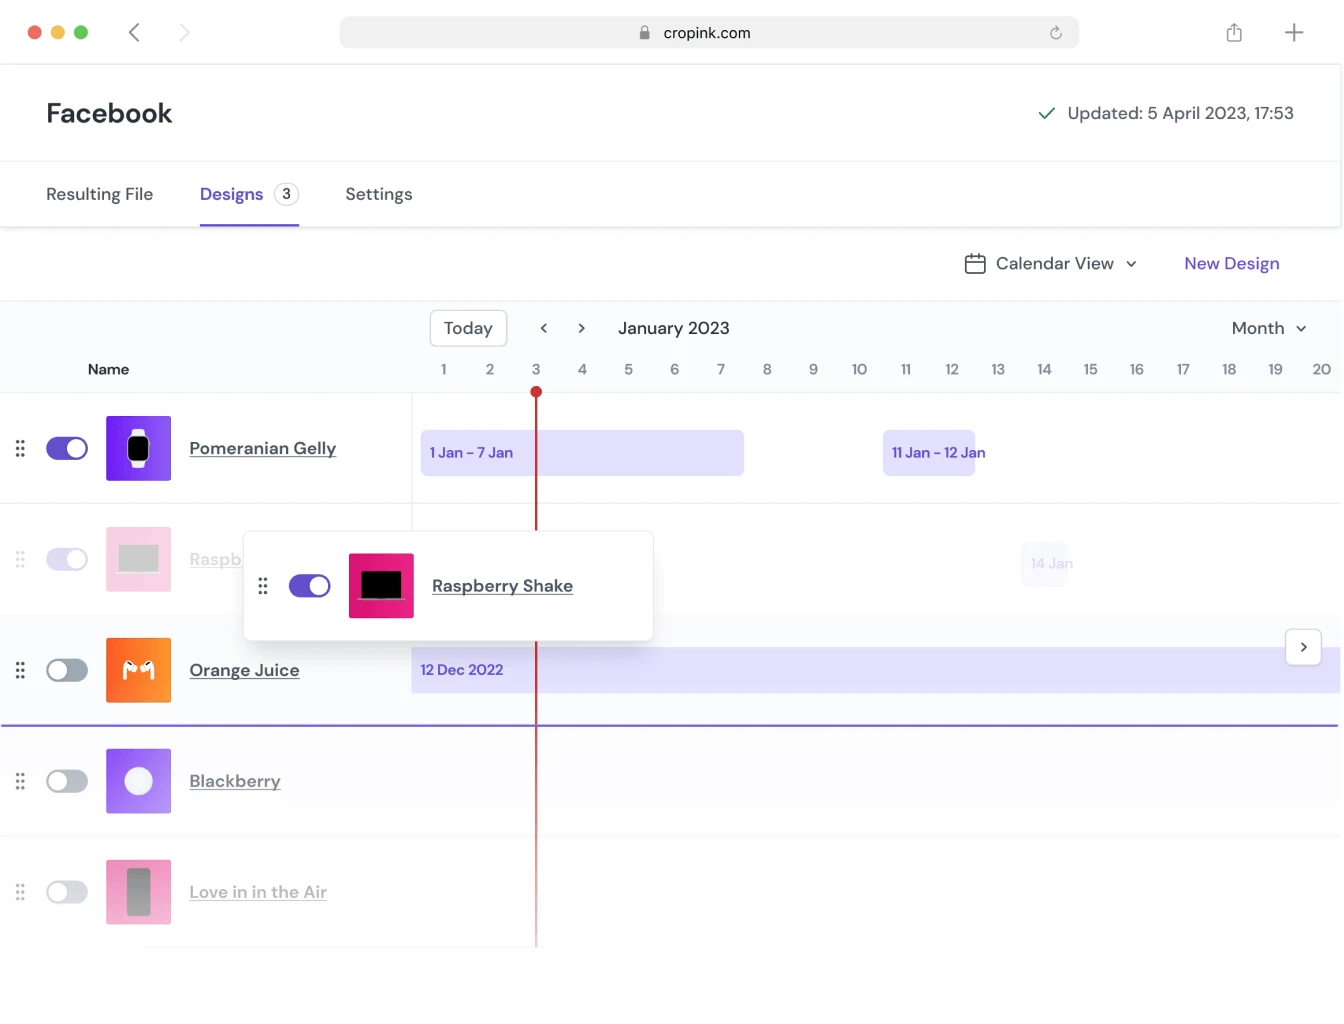Jump to Today on the calendar
Image resolution: width=1344 pixels, height=1024 pixels.
click(x=468, y=327)
